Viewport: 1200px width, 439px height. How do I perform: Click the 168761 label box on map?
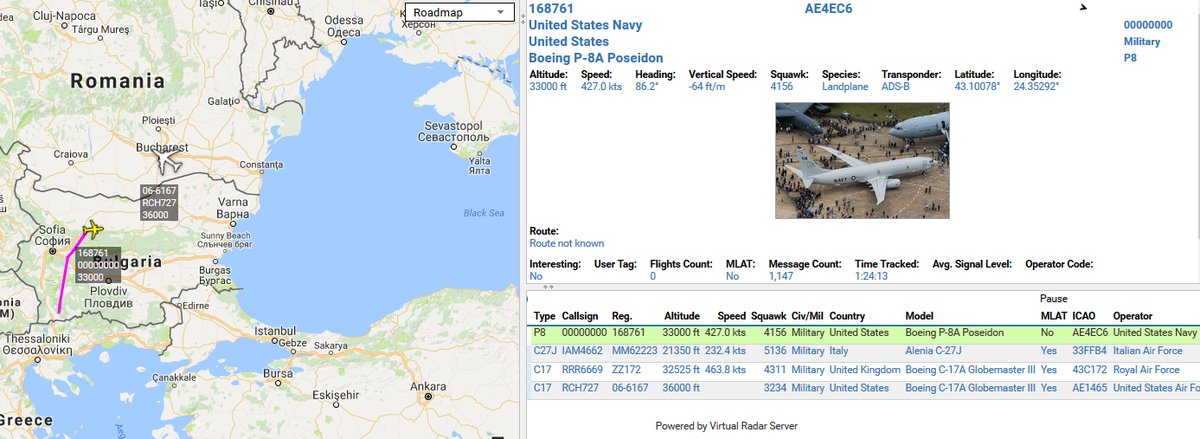(98, 264)
